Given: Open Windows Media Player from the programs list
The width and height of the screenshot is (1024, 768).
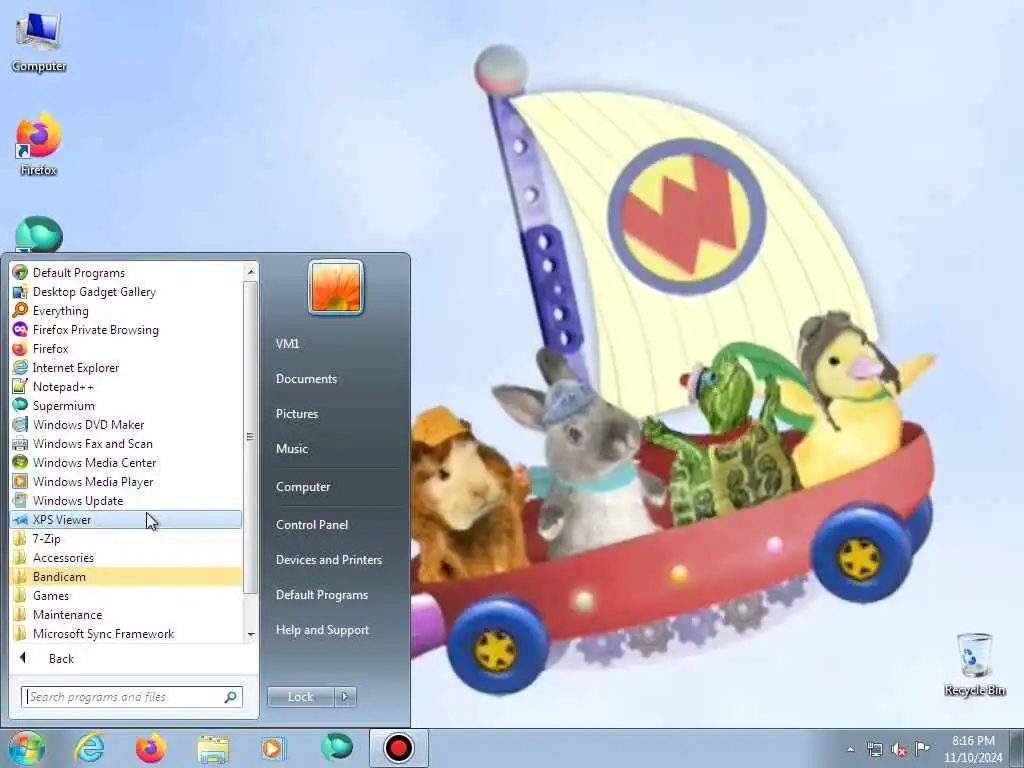Looking at the screenshot, I should (127, 481).
